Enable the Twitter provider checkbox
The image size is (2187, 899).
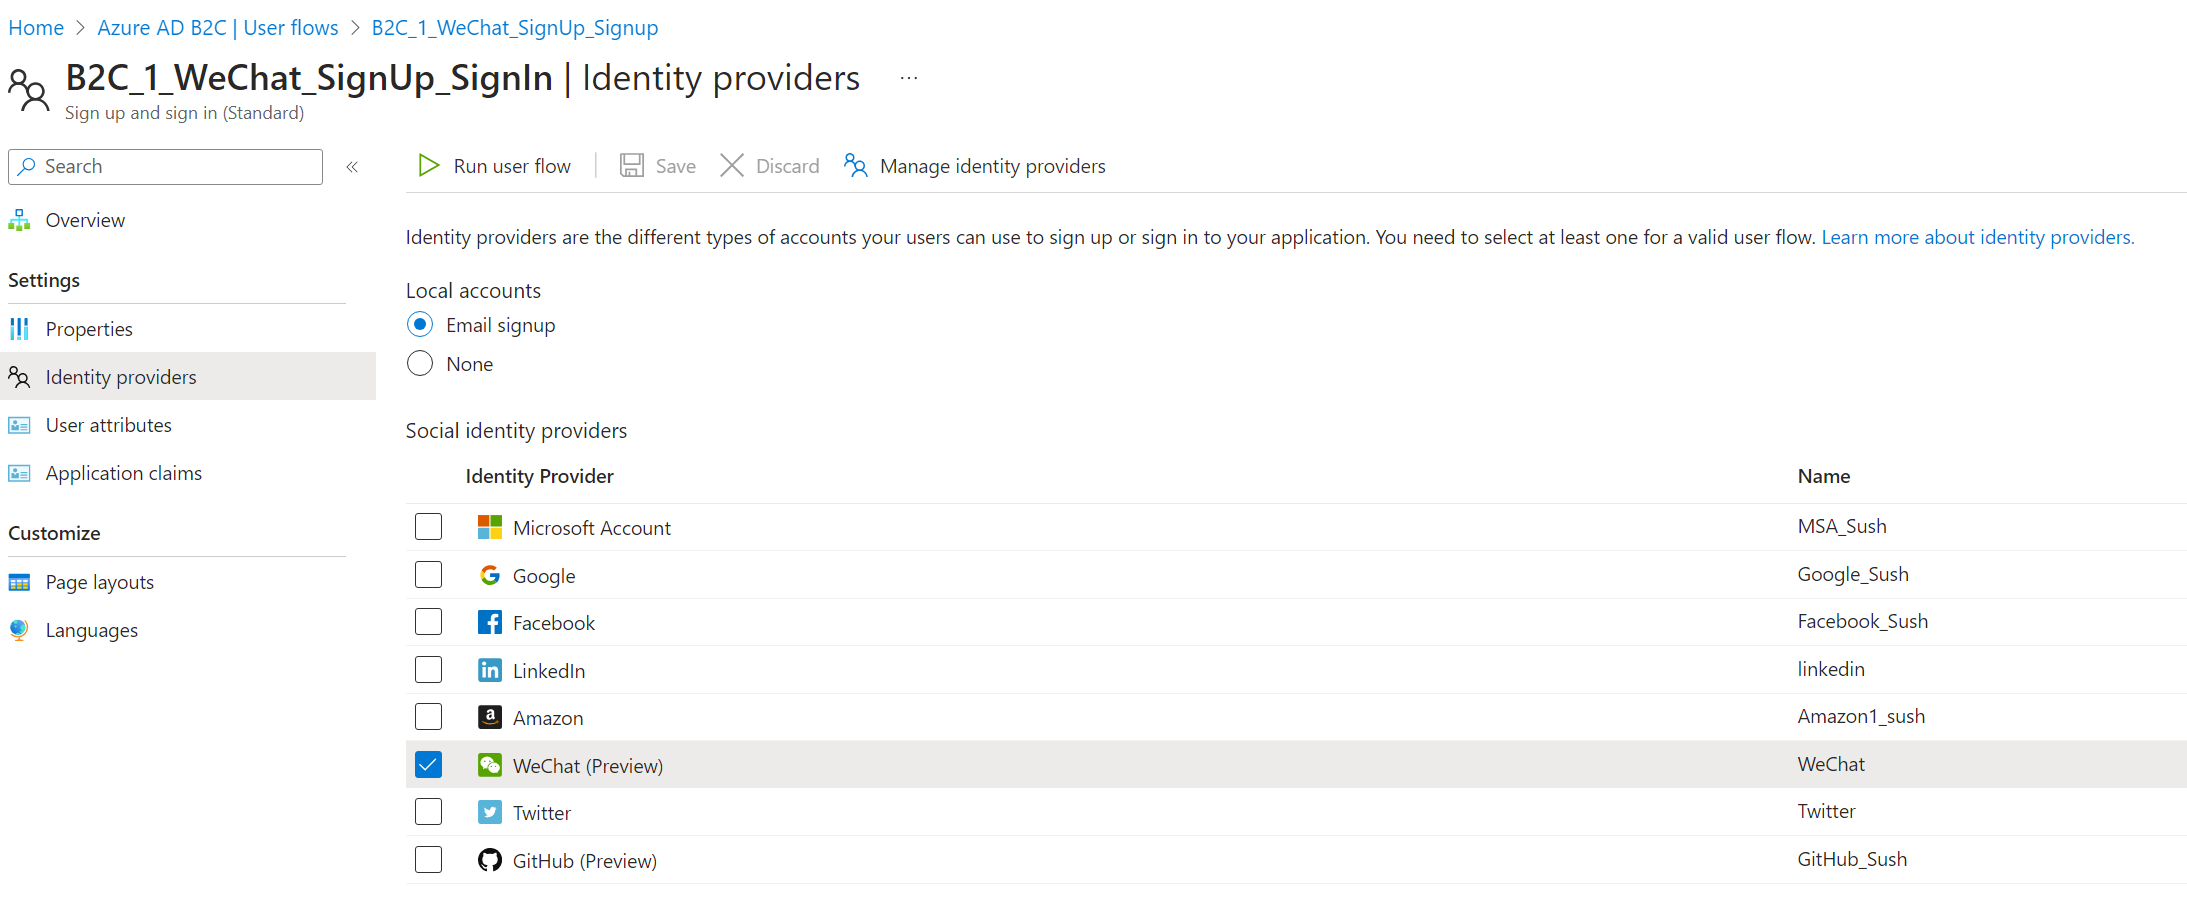428,812
